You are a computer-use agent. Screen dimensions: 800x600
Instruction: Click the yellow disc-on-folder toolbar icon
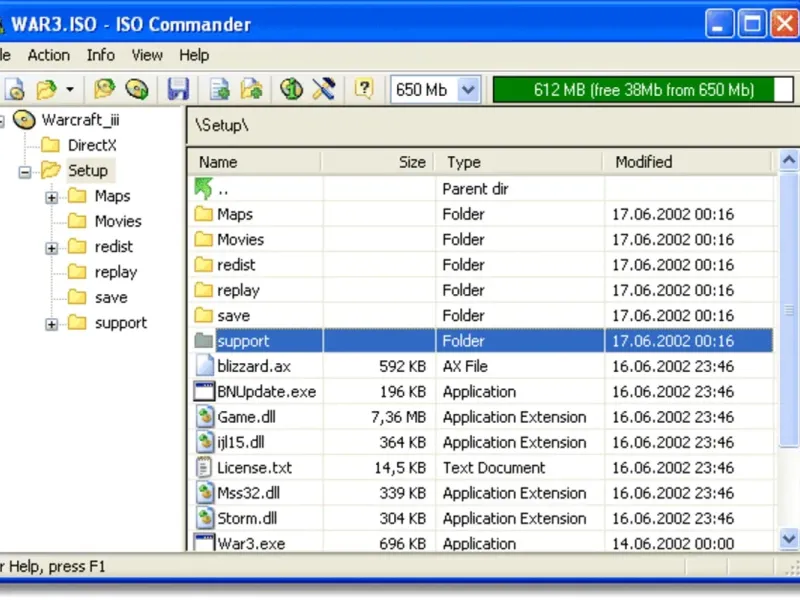(105, 89)
